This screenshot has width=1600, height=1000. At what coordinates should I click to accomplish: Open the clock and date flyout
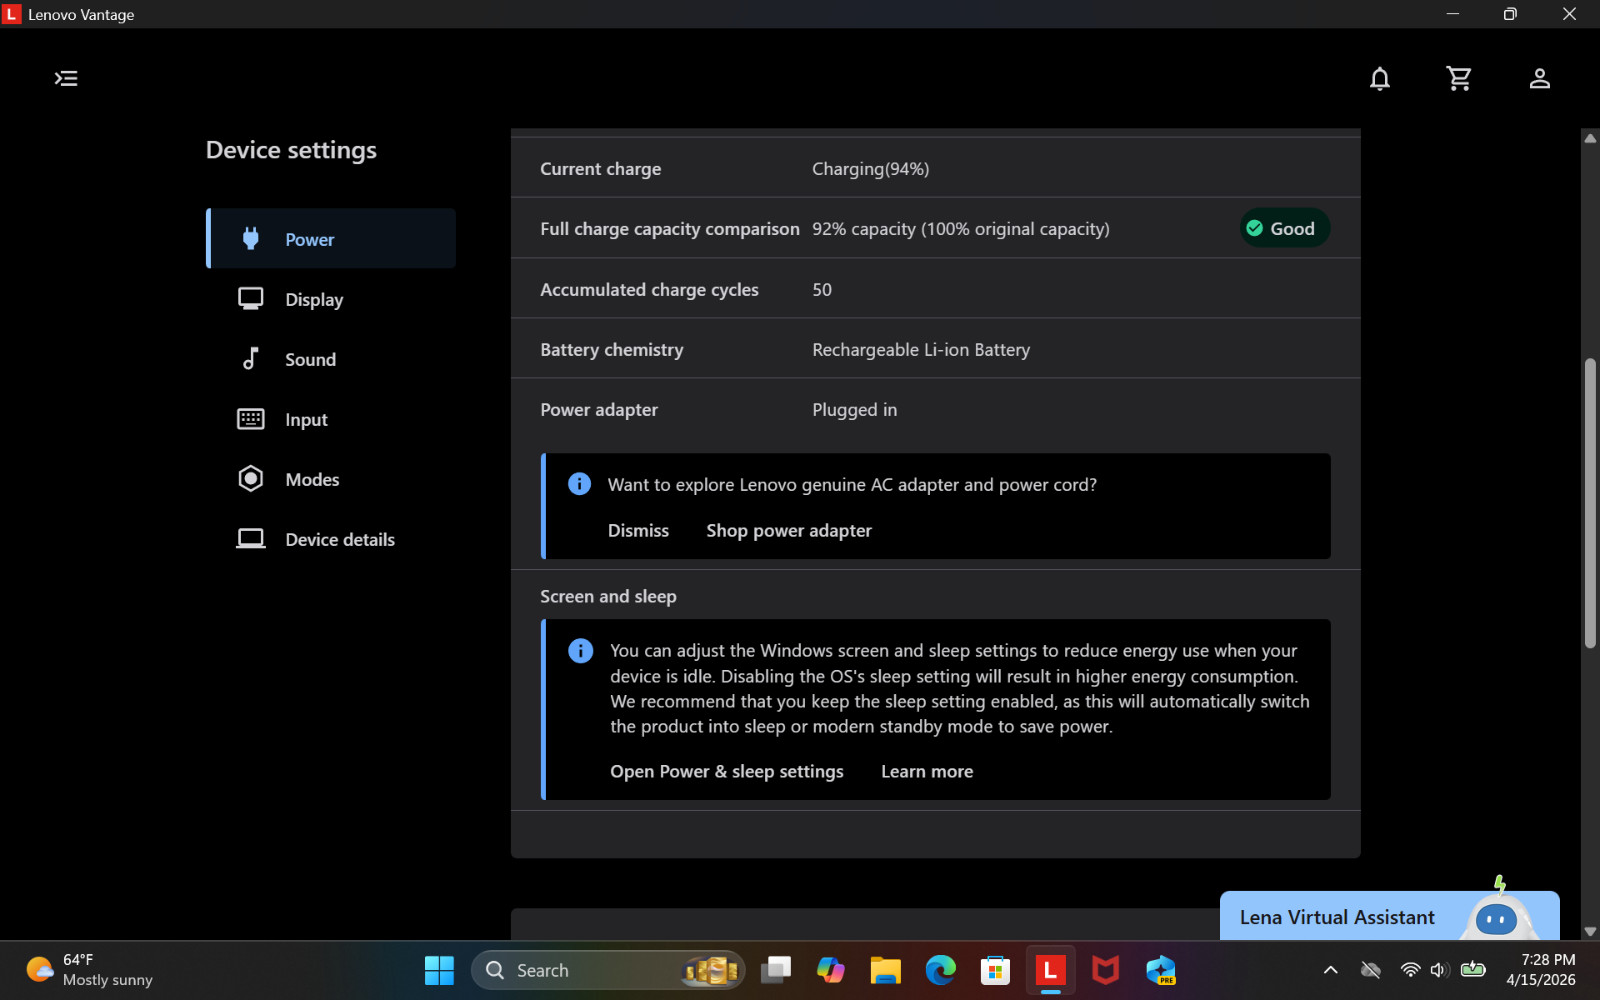pos(1540,970)
